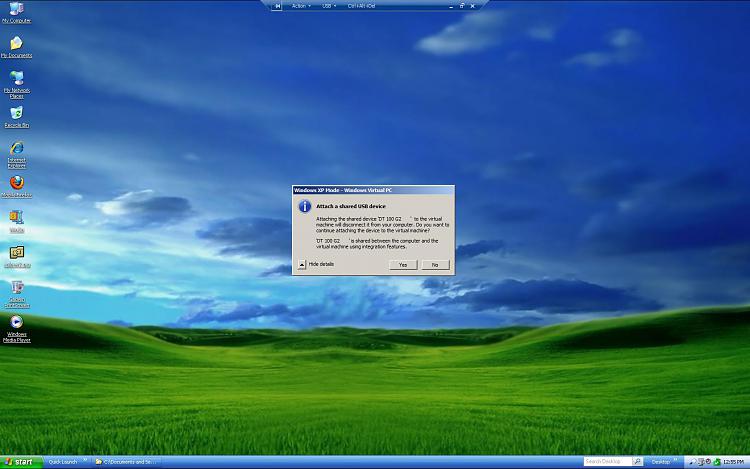
Task: Switch to C:\Documents and Se... taskbar window
Action: tap(126, 462)
